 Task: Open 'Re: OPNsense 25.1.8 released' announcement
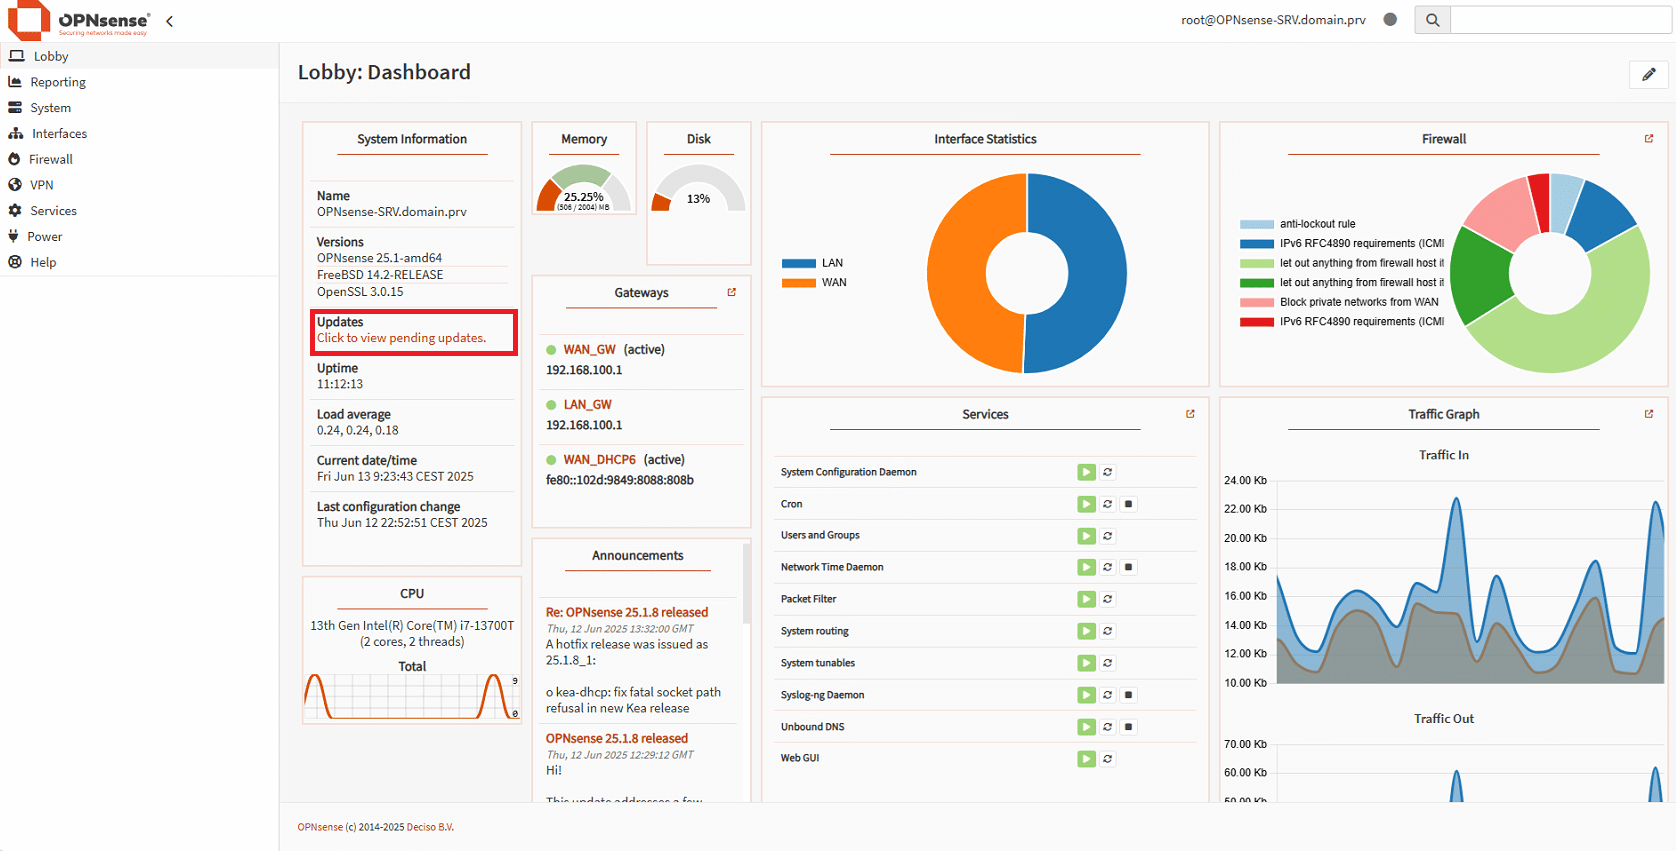coord(627,612)
